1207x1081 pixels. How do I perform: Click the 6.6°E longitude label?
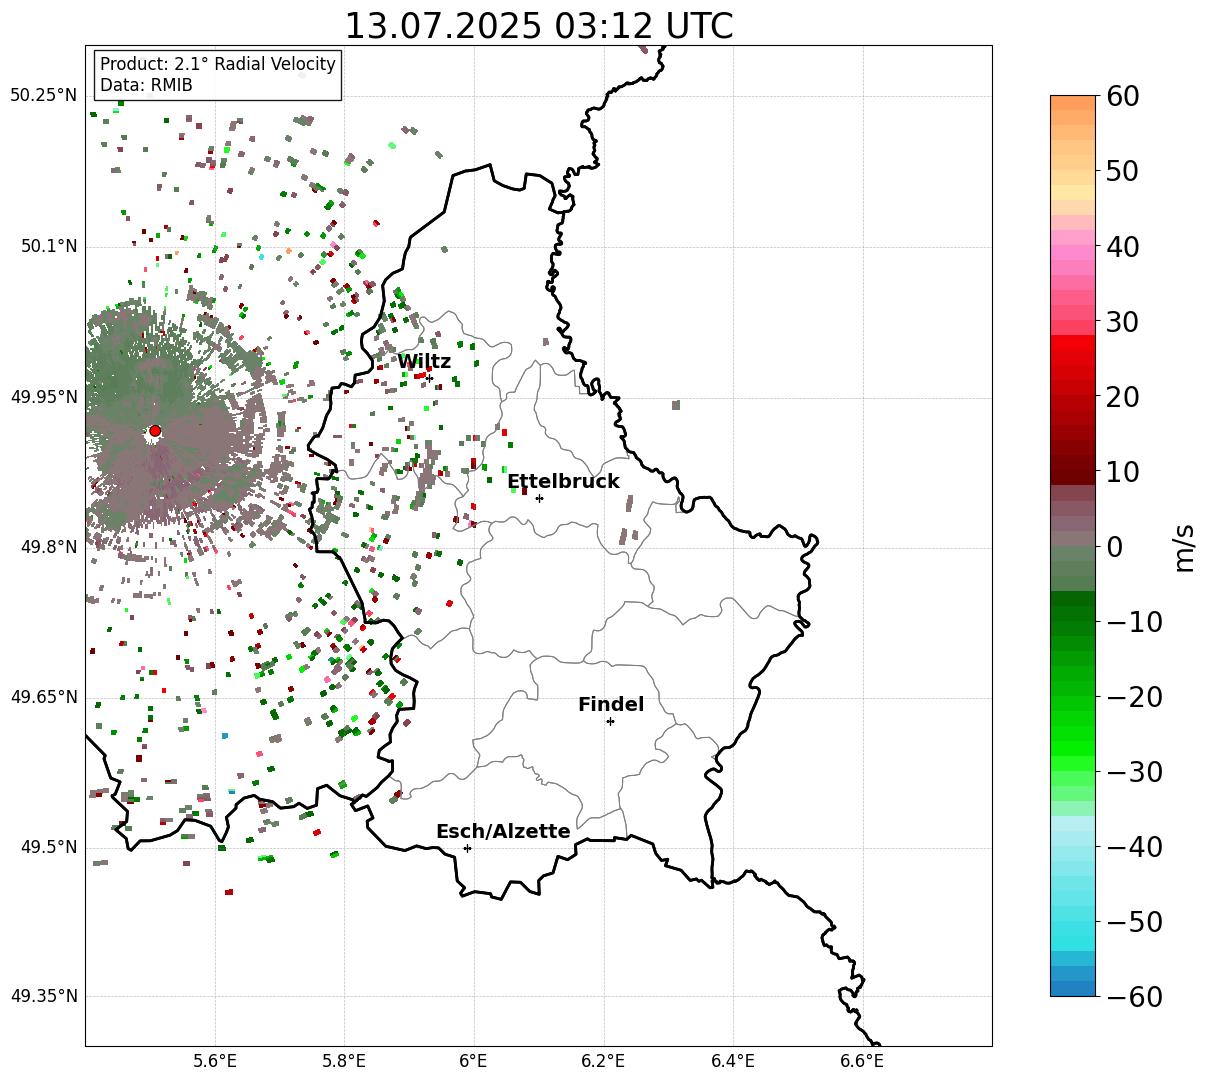pyautogui.click(x=862, y=1061)
